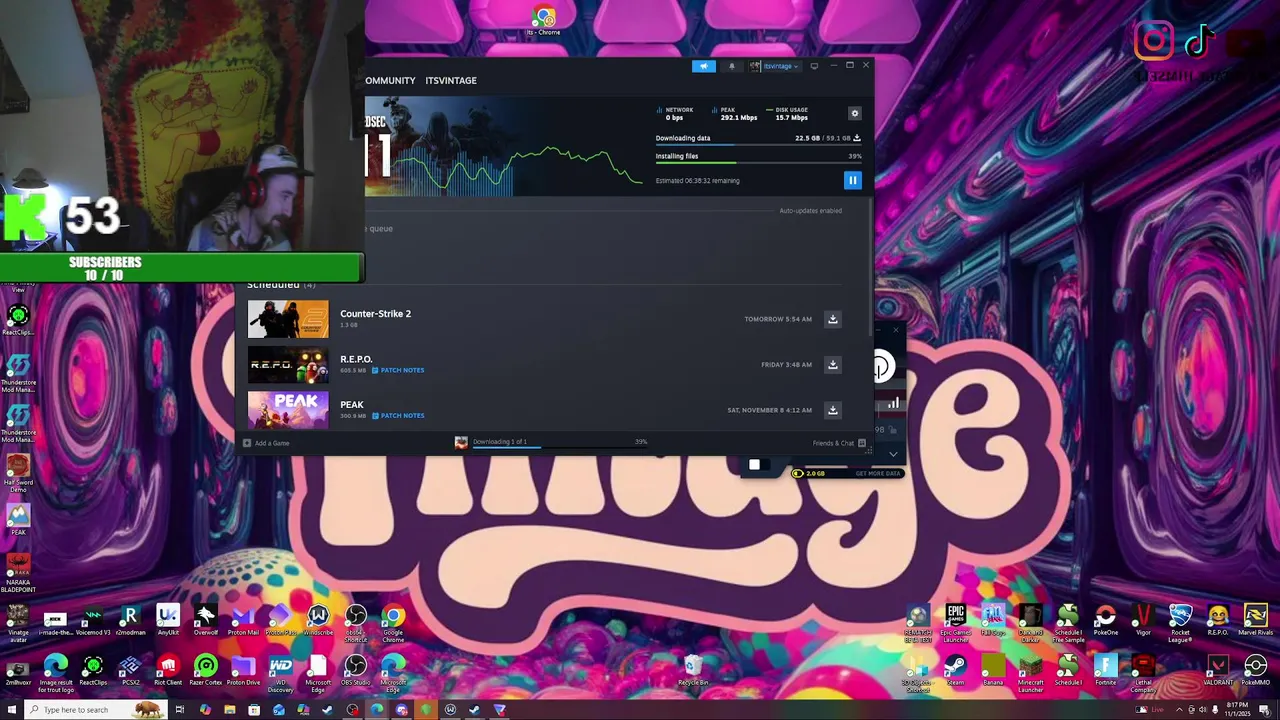Open the ITSVINTAGE tab in Steam

point(451,80)
